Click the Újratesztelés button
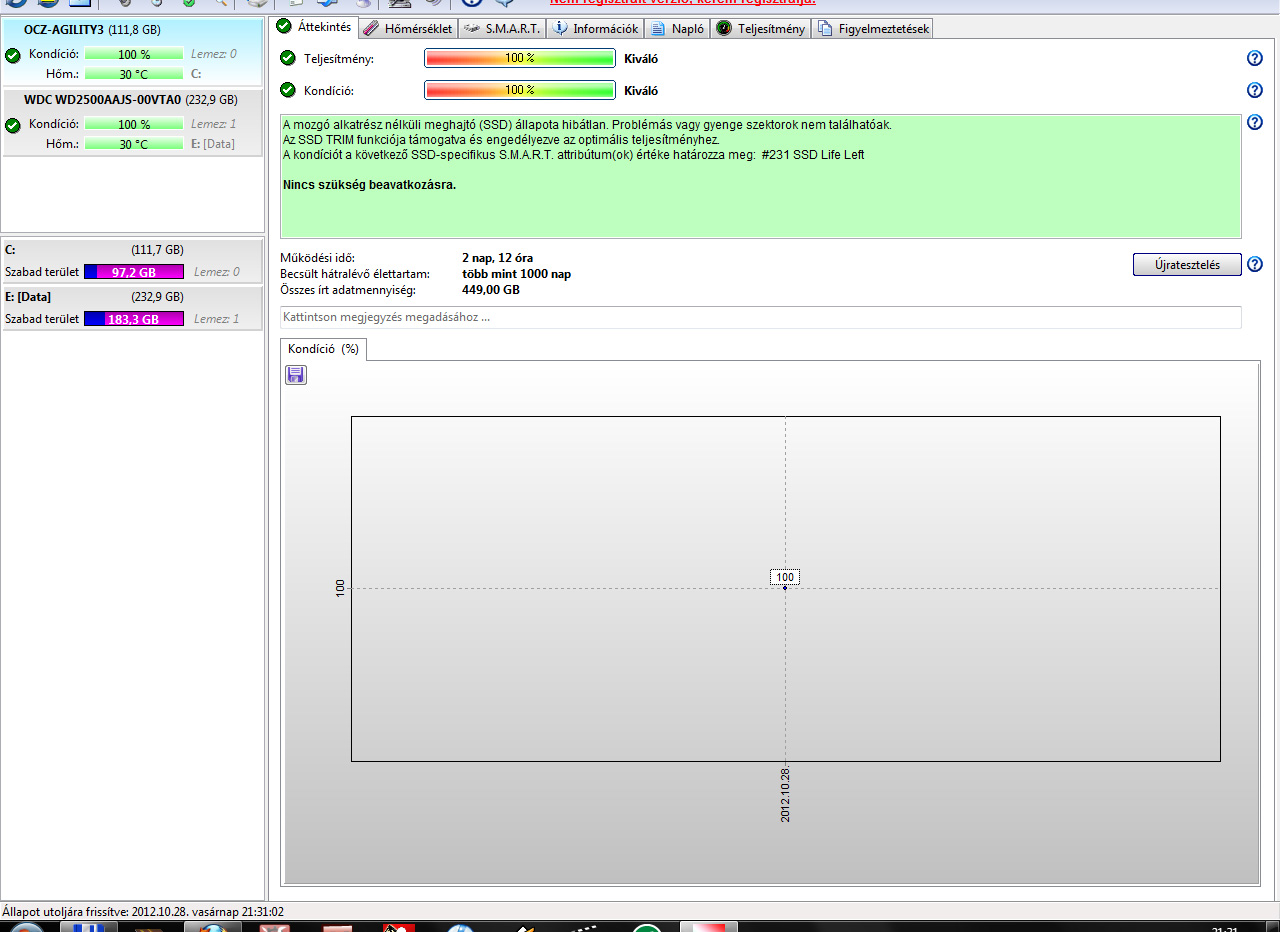The image size is (1280, 932). (1187, 264)
